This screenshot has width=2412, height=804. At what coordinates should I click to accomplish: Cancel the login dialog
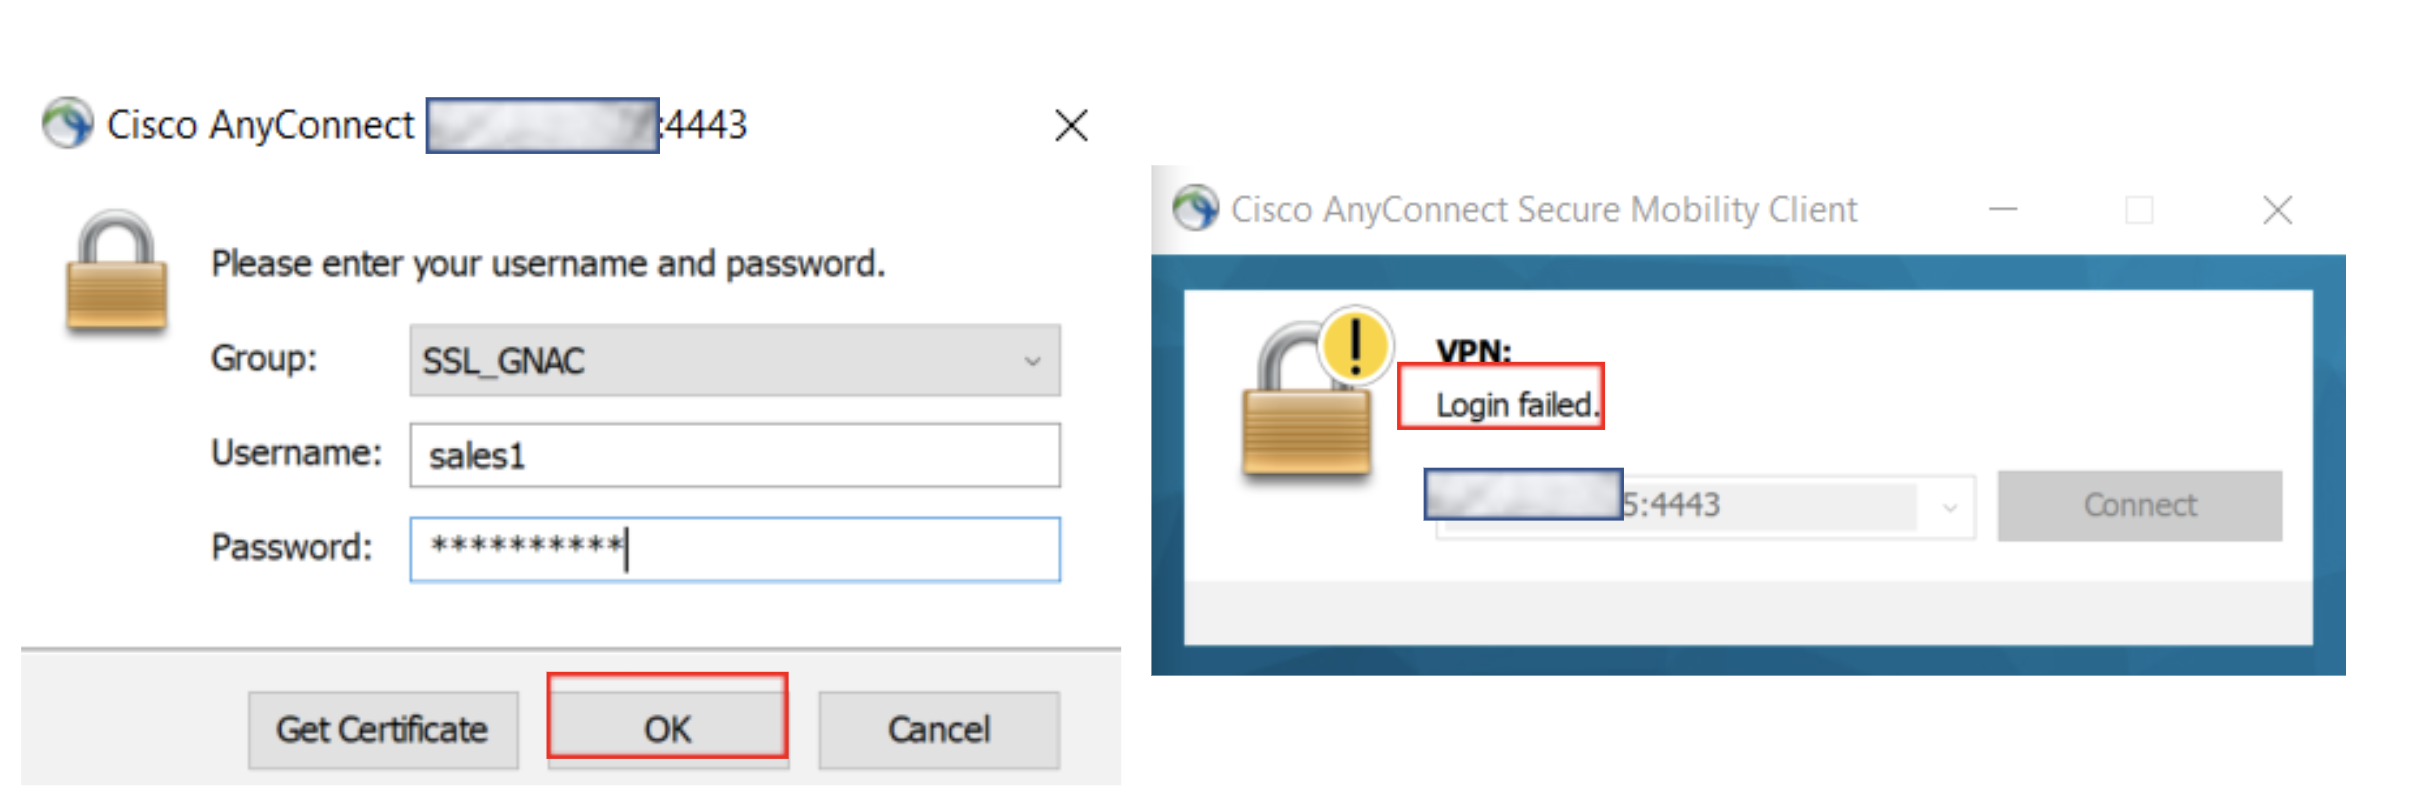[x=939, y=730]
